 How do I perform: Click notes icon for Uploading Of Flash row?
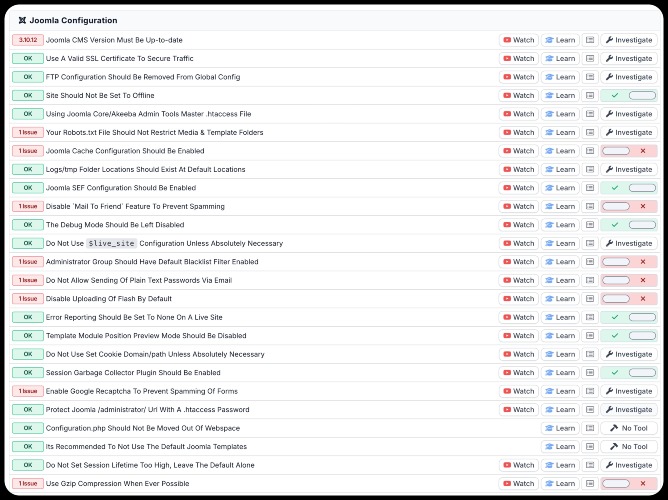point(590,299)
